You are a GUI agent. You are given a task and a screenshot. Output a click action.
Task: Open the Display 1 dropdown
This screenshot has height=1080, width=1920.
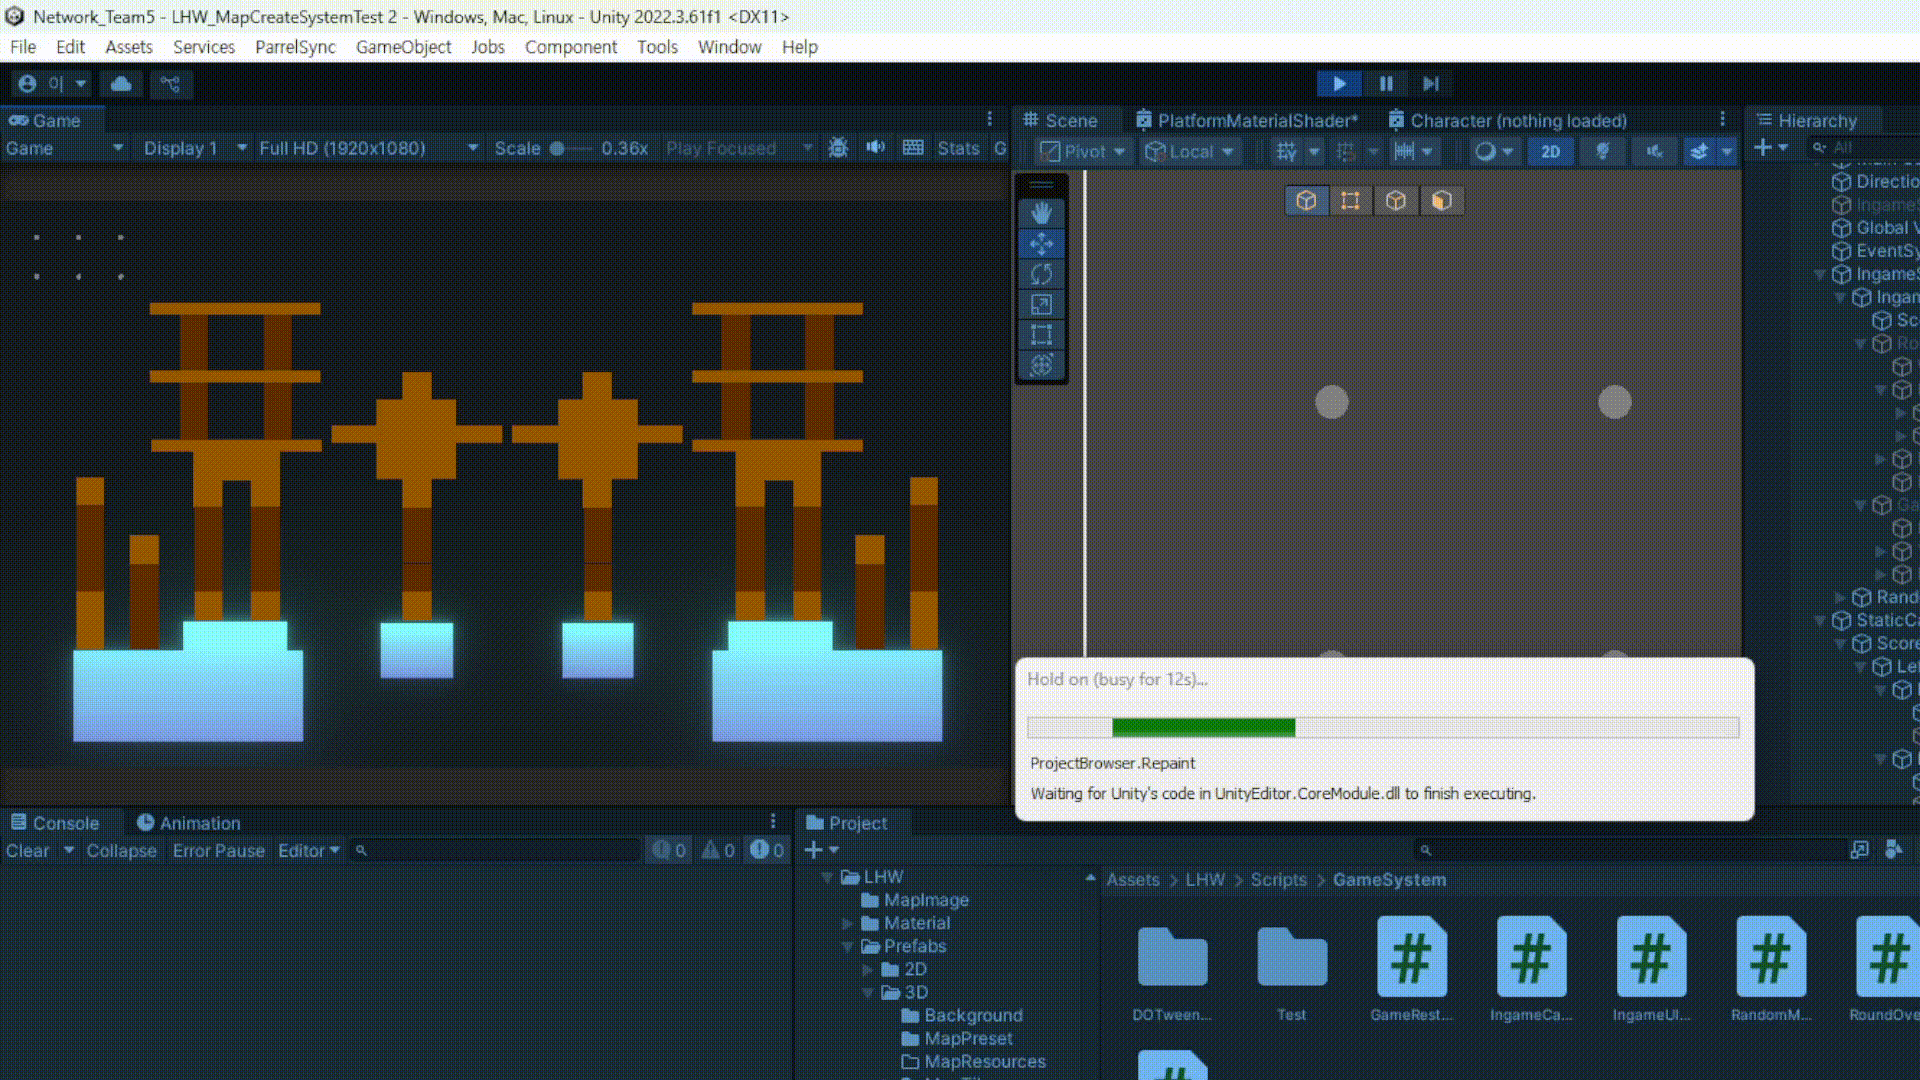(x=195, y=148)
